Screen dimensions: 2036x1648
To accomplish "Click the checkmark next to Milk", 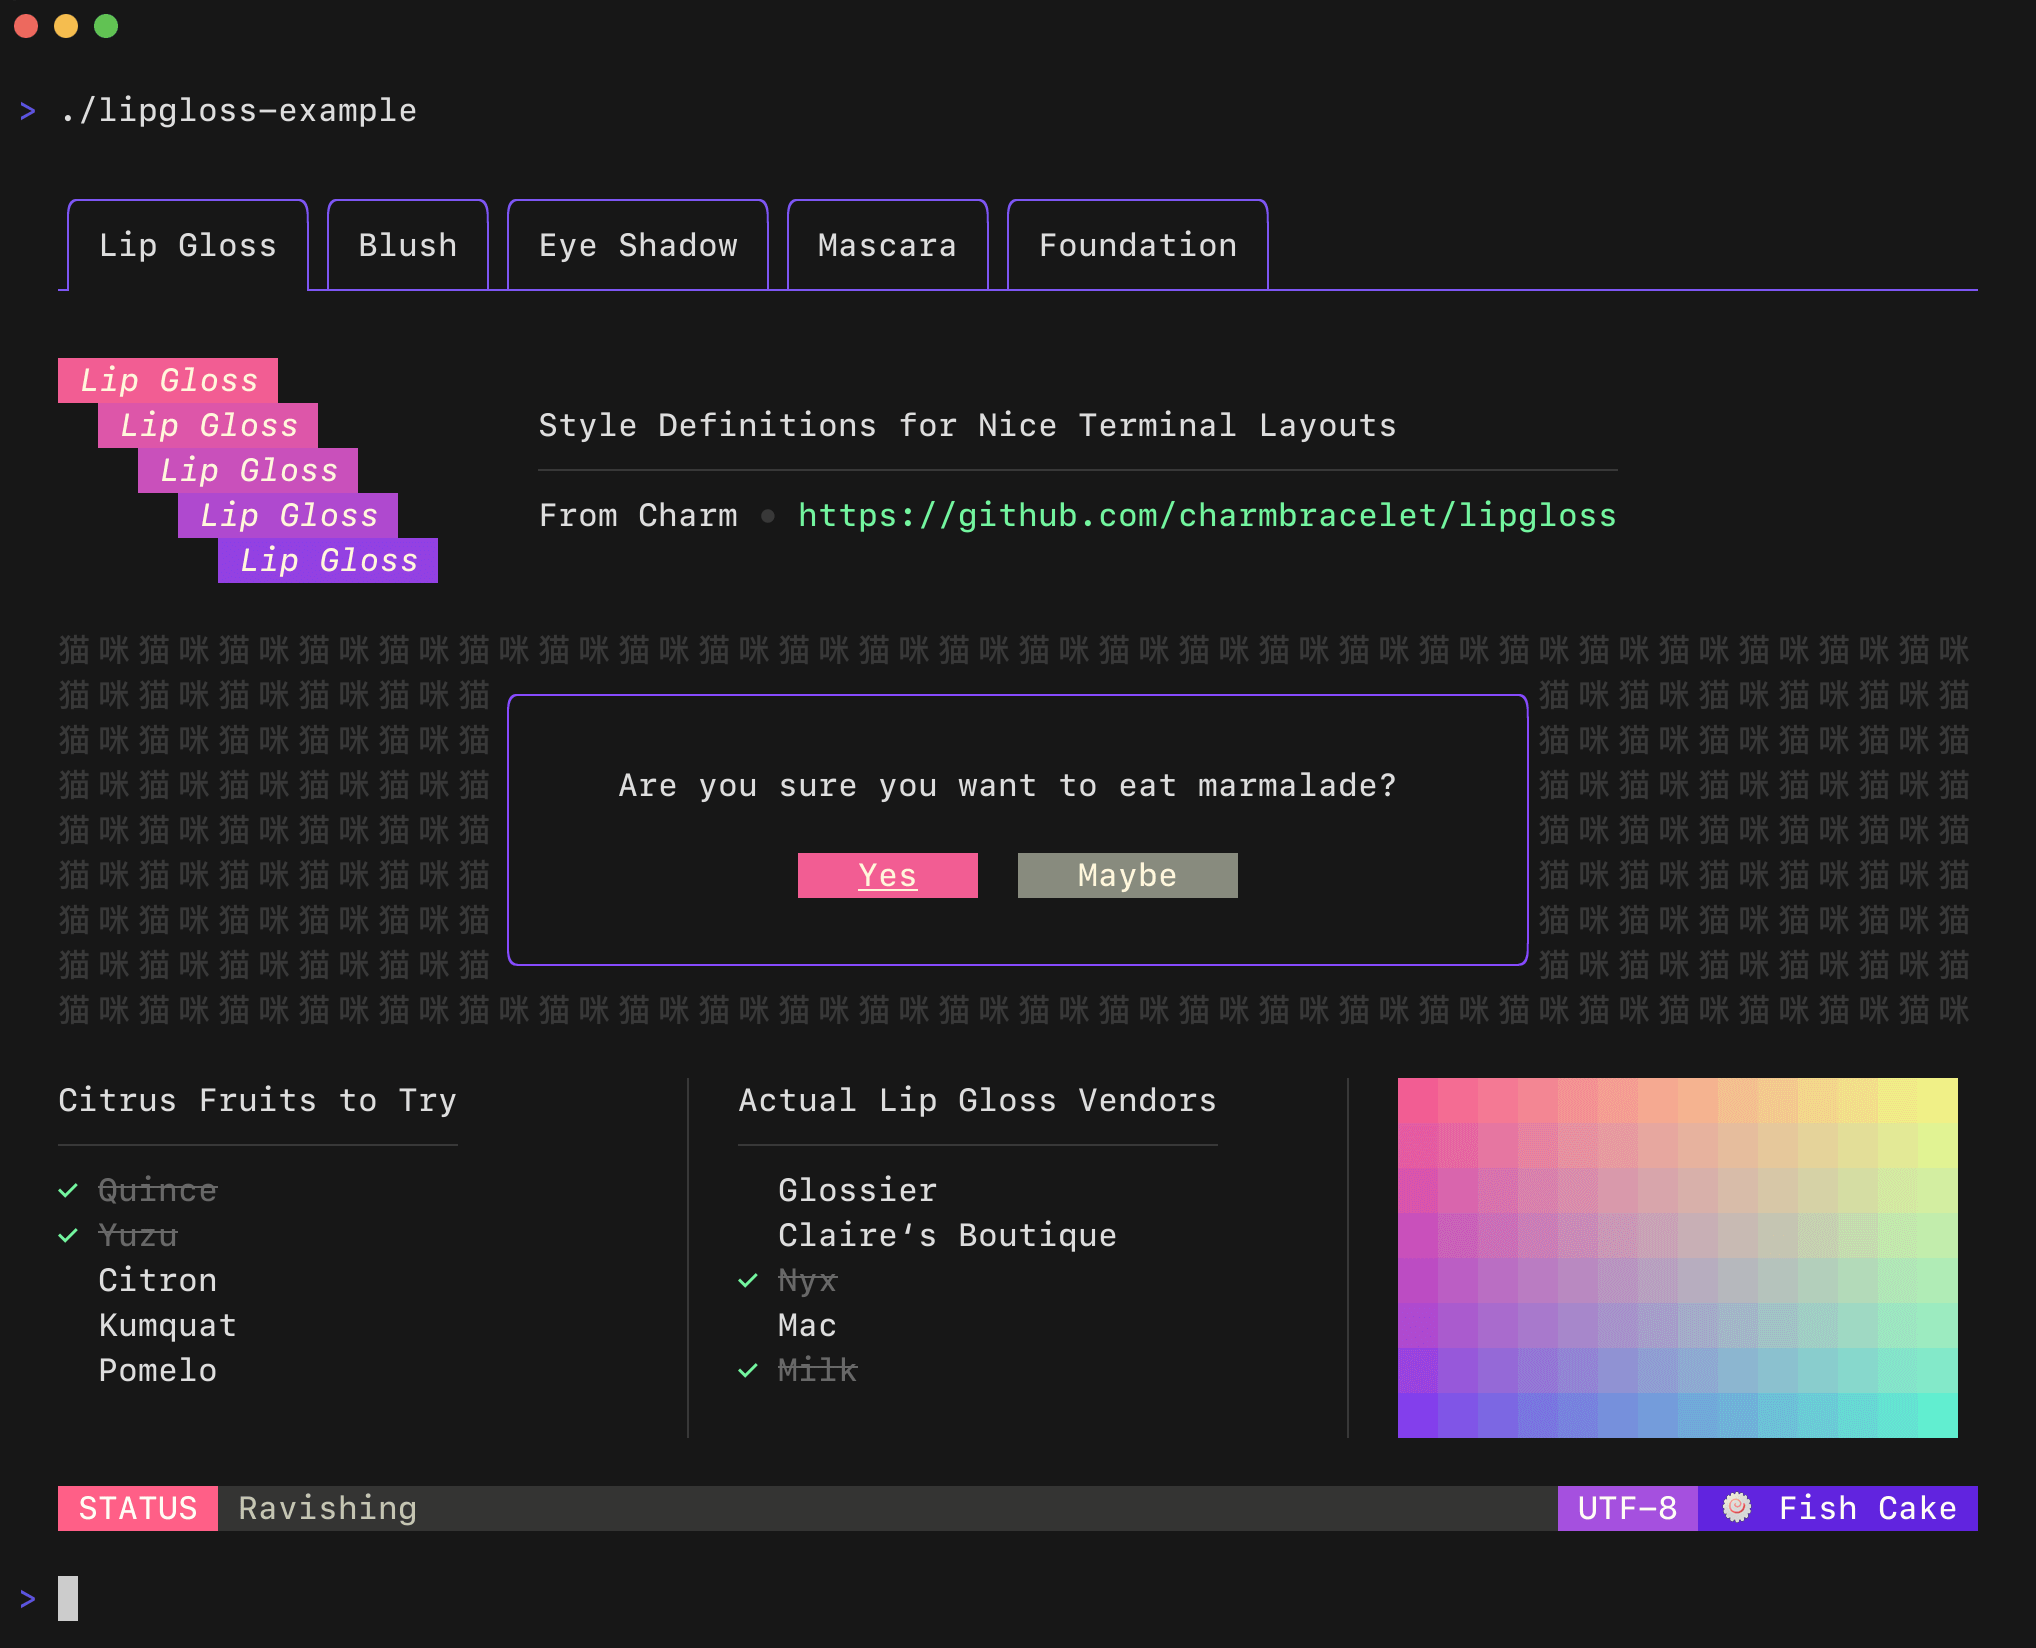I will (748, 1370).
